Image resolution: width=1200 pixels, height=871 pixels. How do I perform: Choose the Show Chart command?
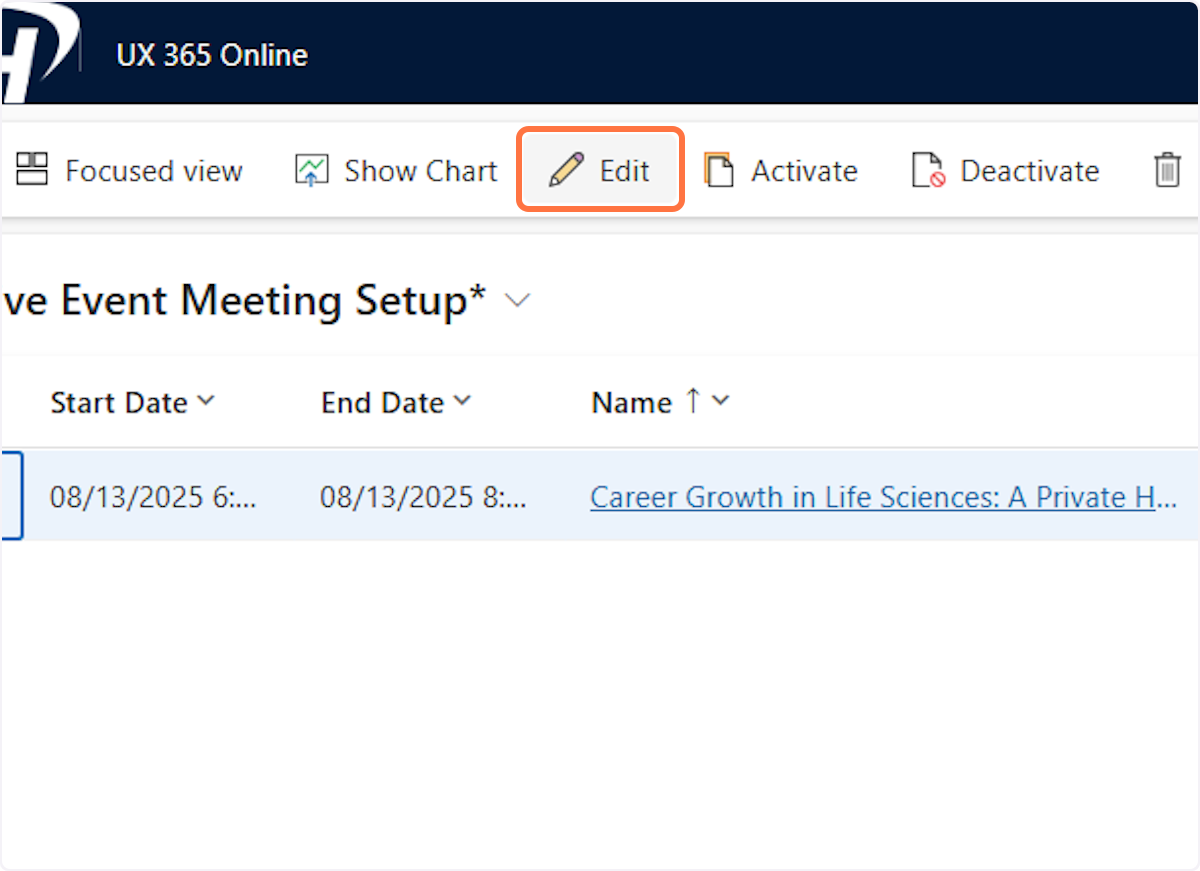coord(420,171)
